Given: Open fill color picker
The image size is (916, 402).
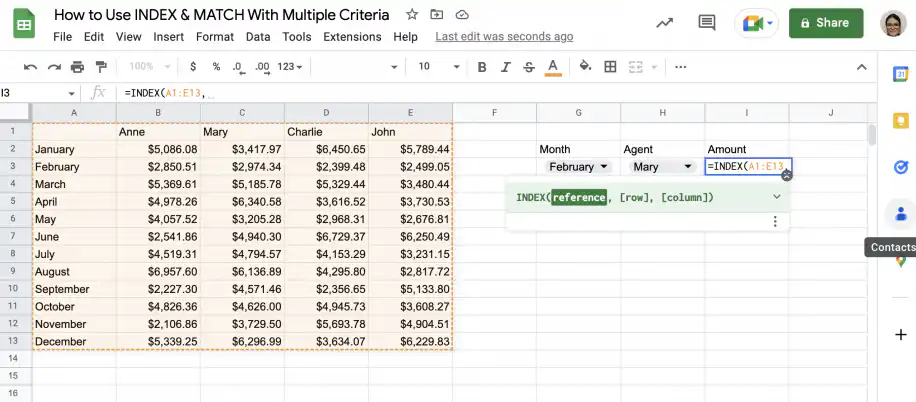Looking at the screenshot, I should (585, 67).
